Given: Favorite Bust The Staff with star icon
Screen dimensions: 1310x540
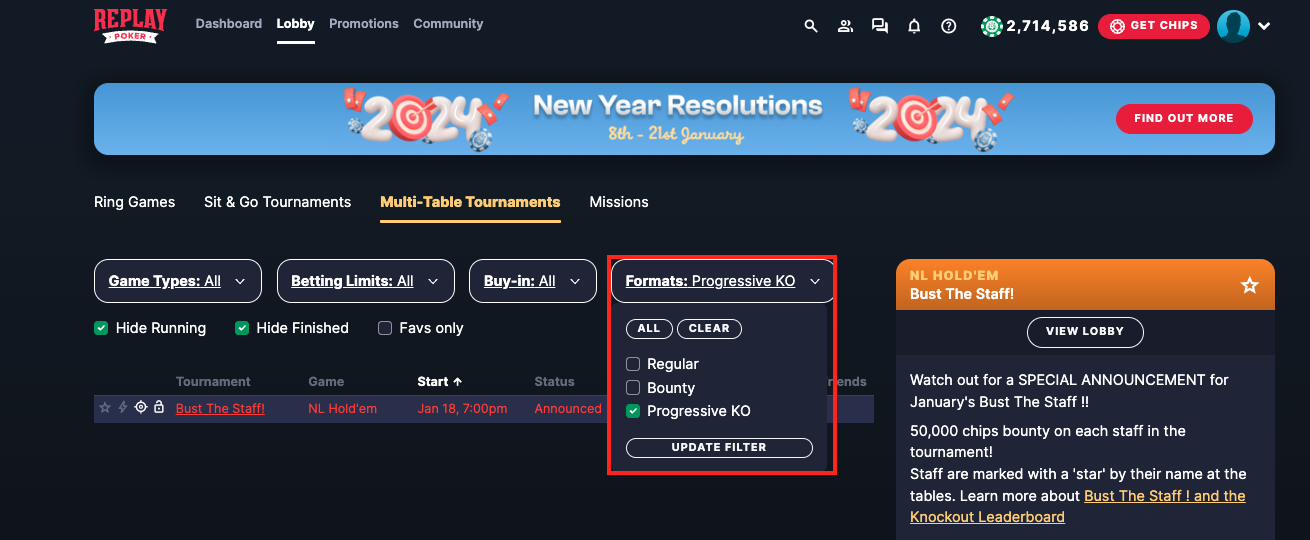Looking at the screenshot, I should pyautogui.click(x=1249, y=285).
